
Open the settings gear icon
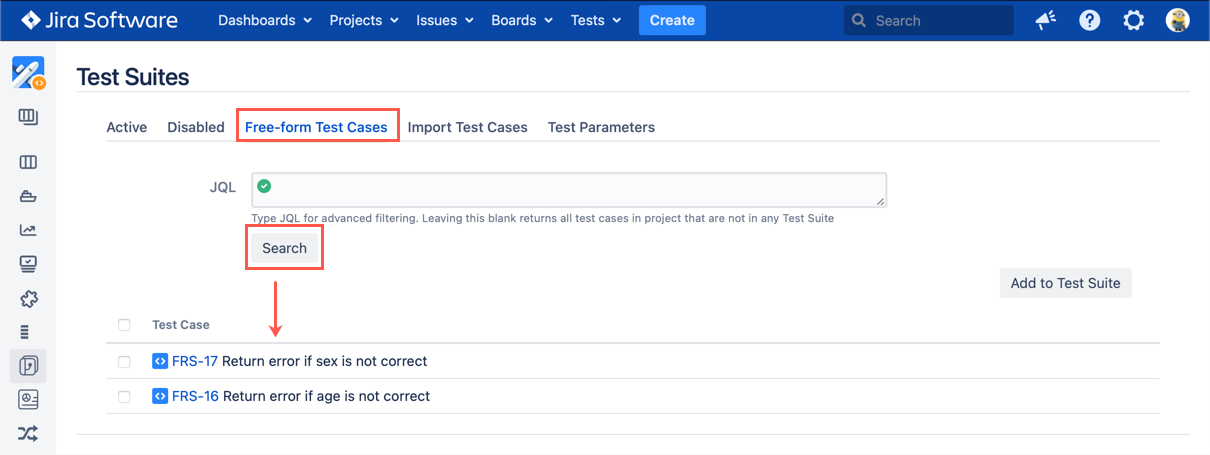coord(1133,20)
